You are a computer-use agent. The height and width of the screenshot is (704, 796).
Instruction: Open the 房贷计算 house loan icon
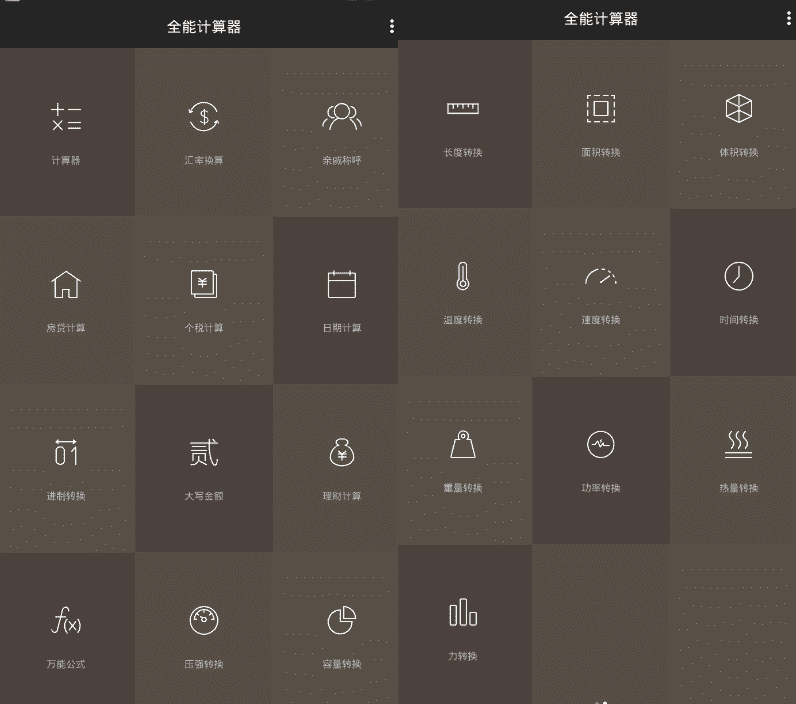point(66,284)
